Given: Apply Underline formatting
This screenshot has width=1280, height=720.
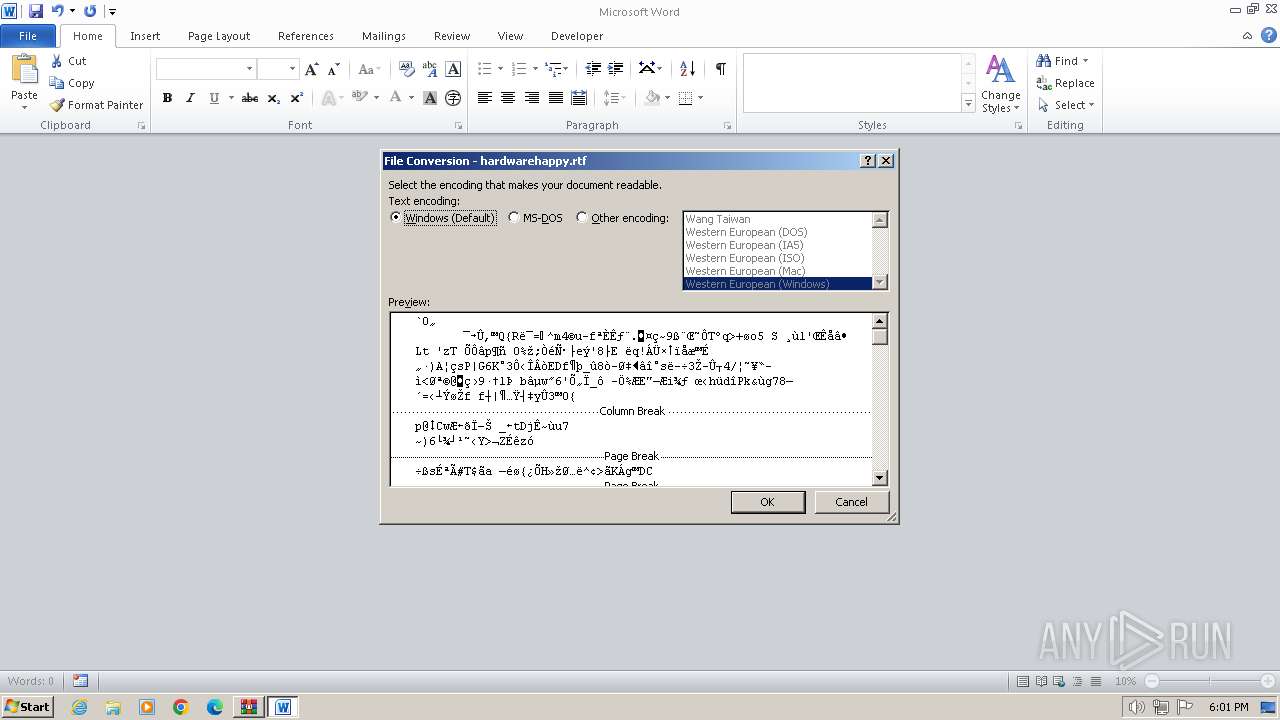Looking at the screenshot, I should 213,98.
